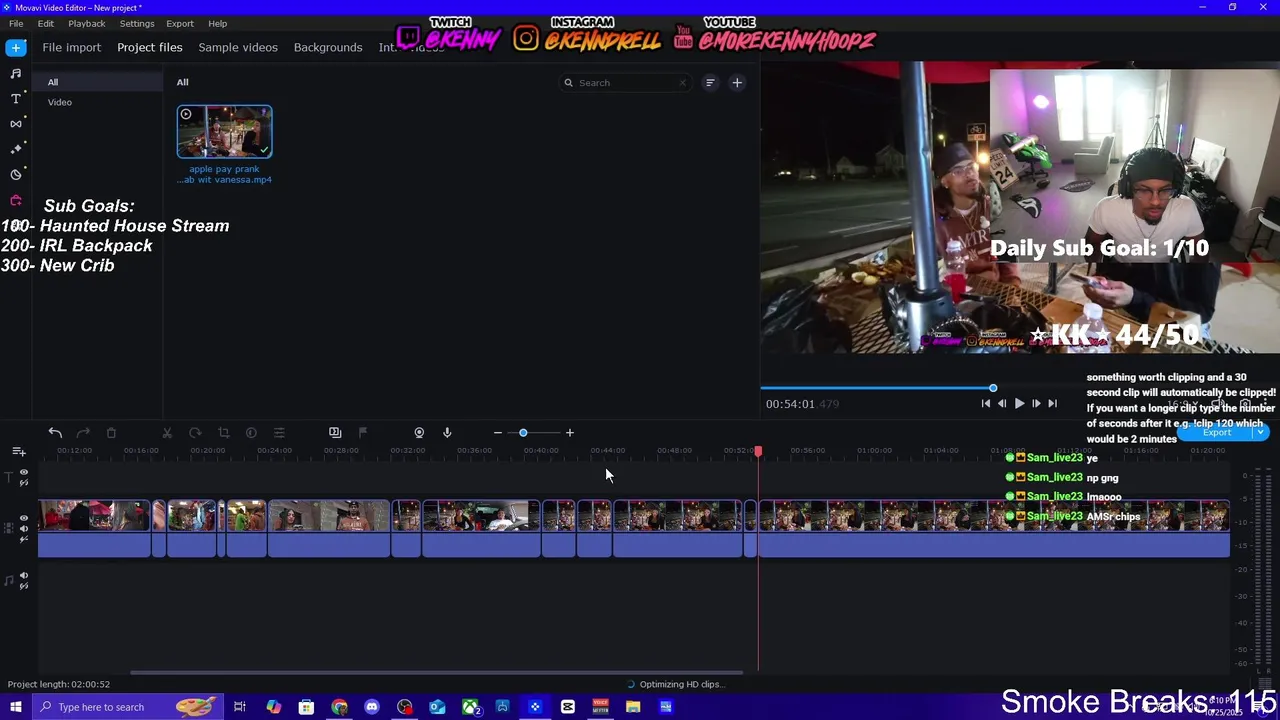
Task: Open the Edit menu
Action: click(x=46, y=23)
